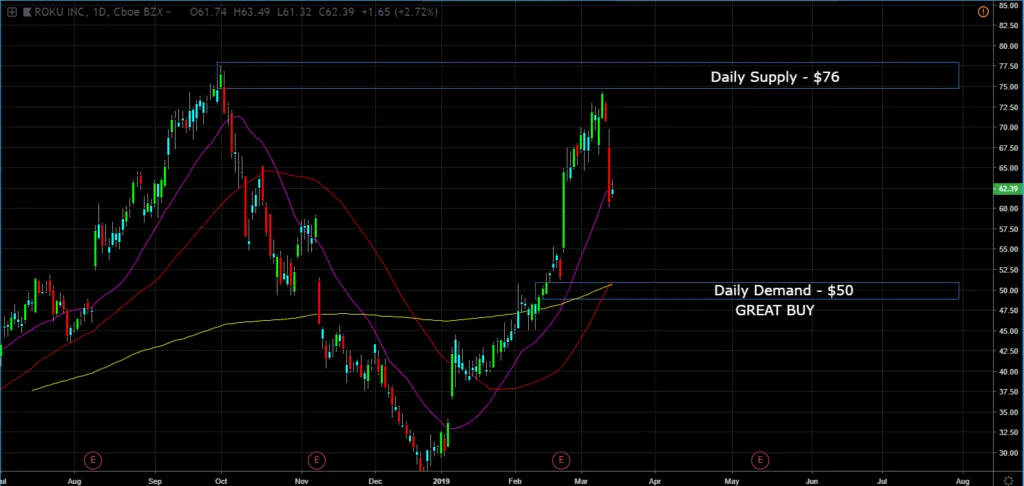Select the 'Daily Demand - $50' text label
The height and width of the screenshot is (486, 1024).
(x=783, y=290)
